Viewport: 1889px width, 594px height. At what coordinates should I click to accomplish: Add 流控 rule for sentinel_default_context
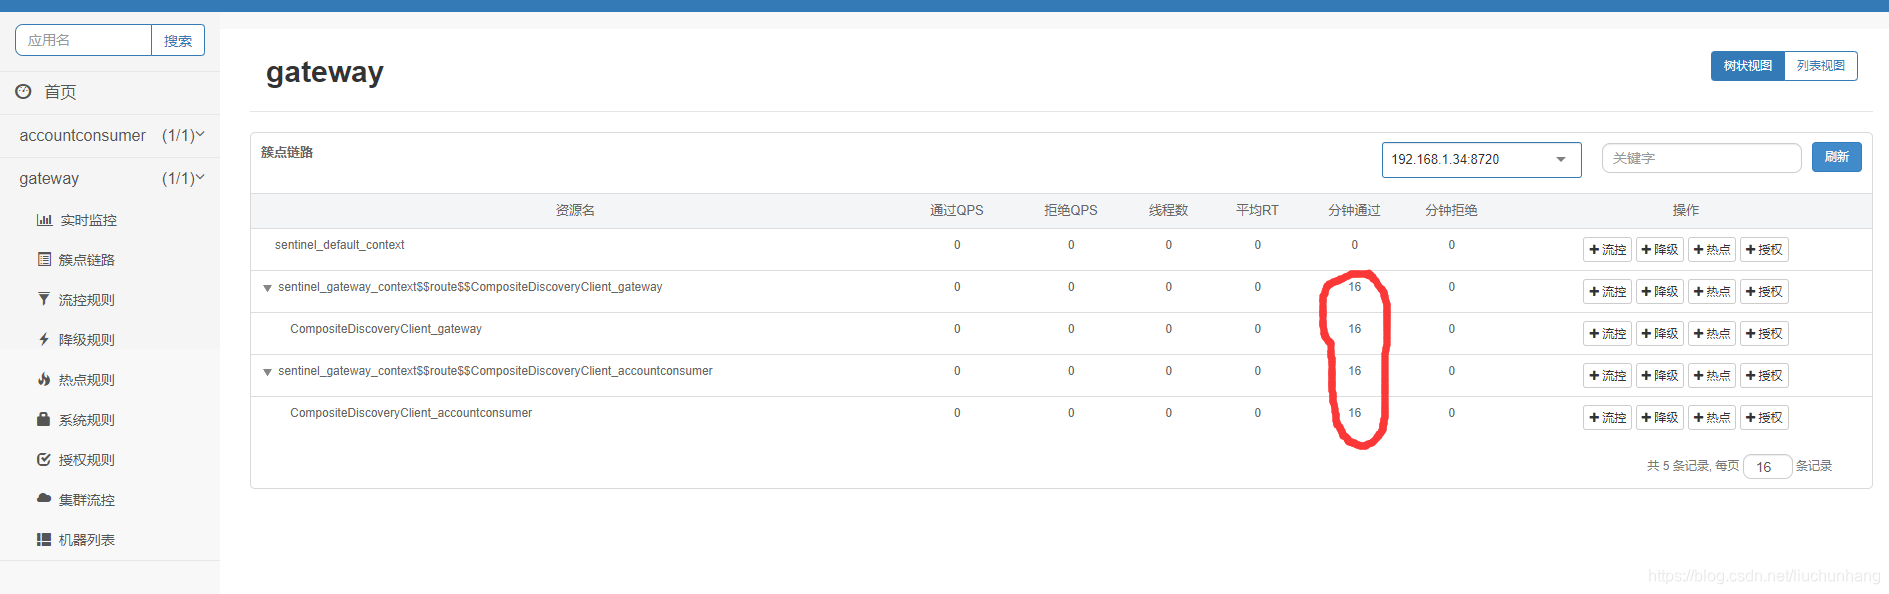pos(1607,250)
